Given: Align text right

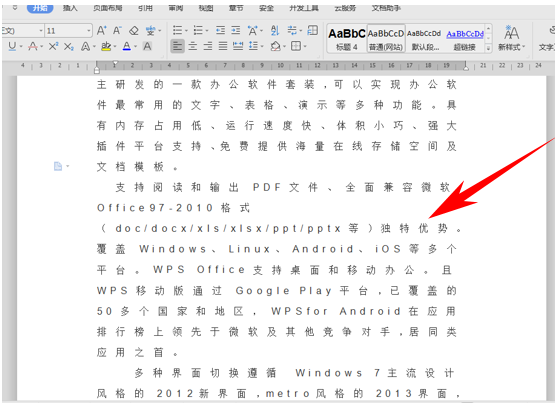Looking at the screenshot, I should click(x=208, y=46).
